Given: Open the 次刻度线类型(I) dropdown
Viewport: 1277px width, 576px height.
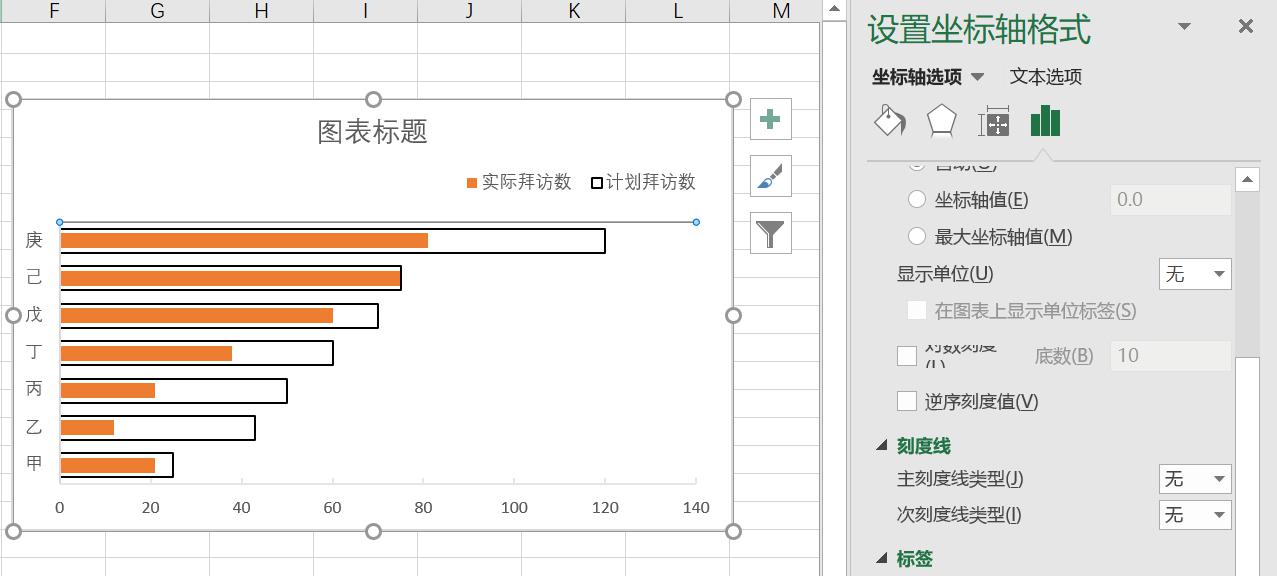Looking at the screenshot, I should [1195, 515].
